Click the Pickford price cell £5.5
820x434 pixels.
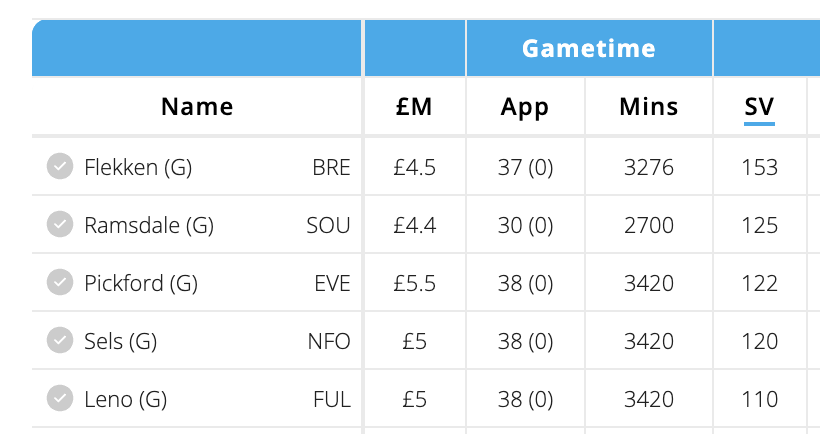pos(414,283)
